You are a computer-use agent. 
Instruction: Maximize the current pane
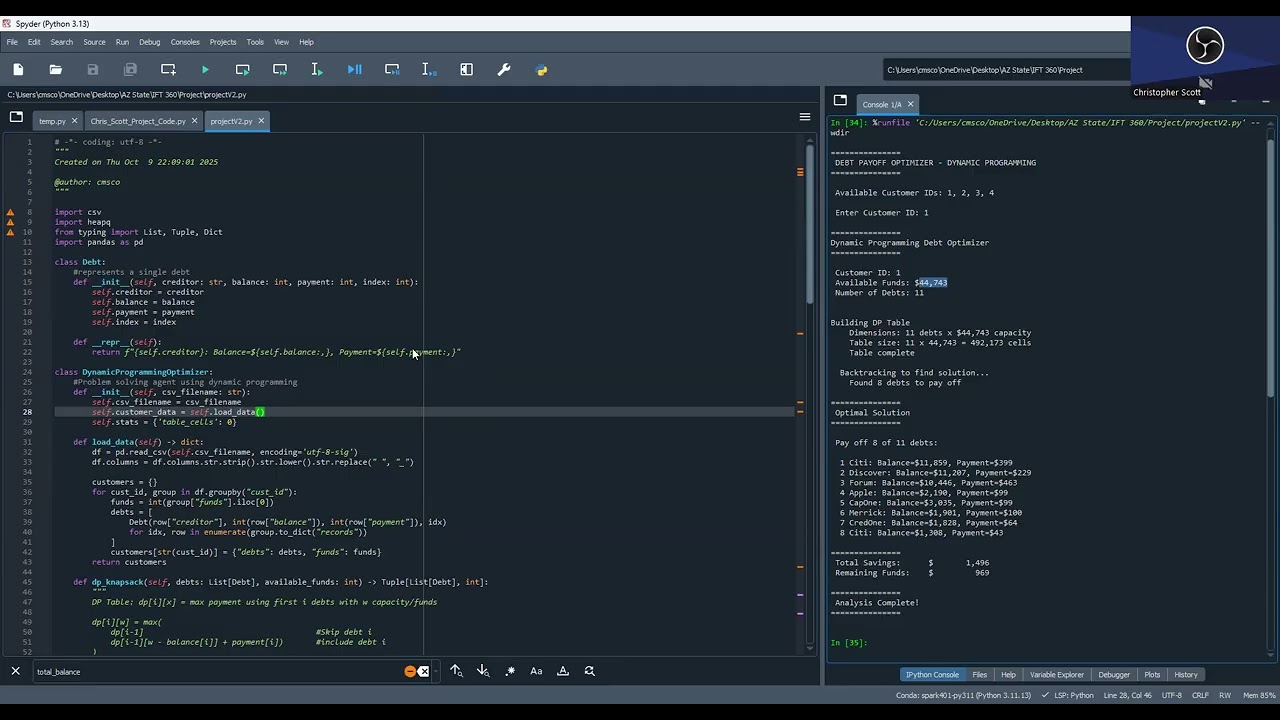(467, 70)
